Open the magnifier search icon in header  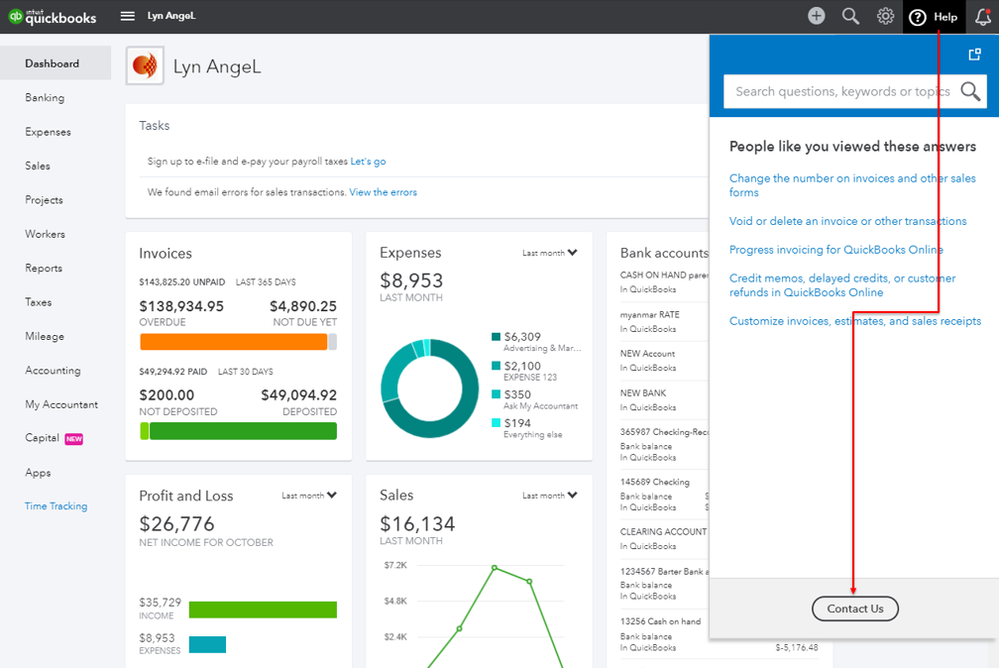[x=851, y=16]
